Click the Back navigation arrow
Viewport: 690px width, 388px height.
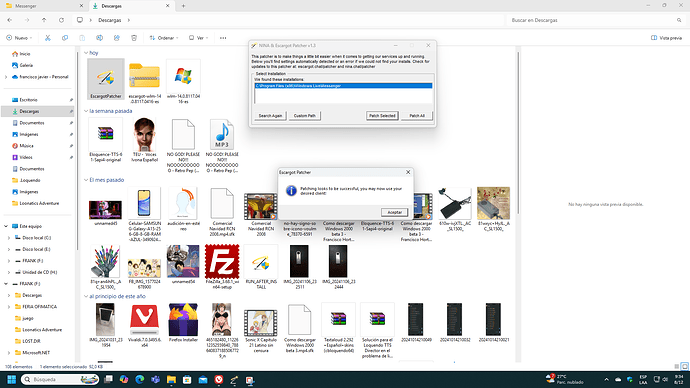(10, 20)
